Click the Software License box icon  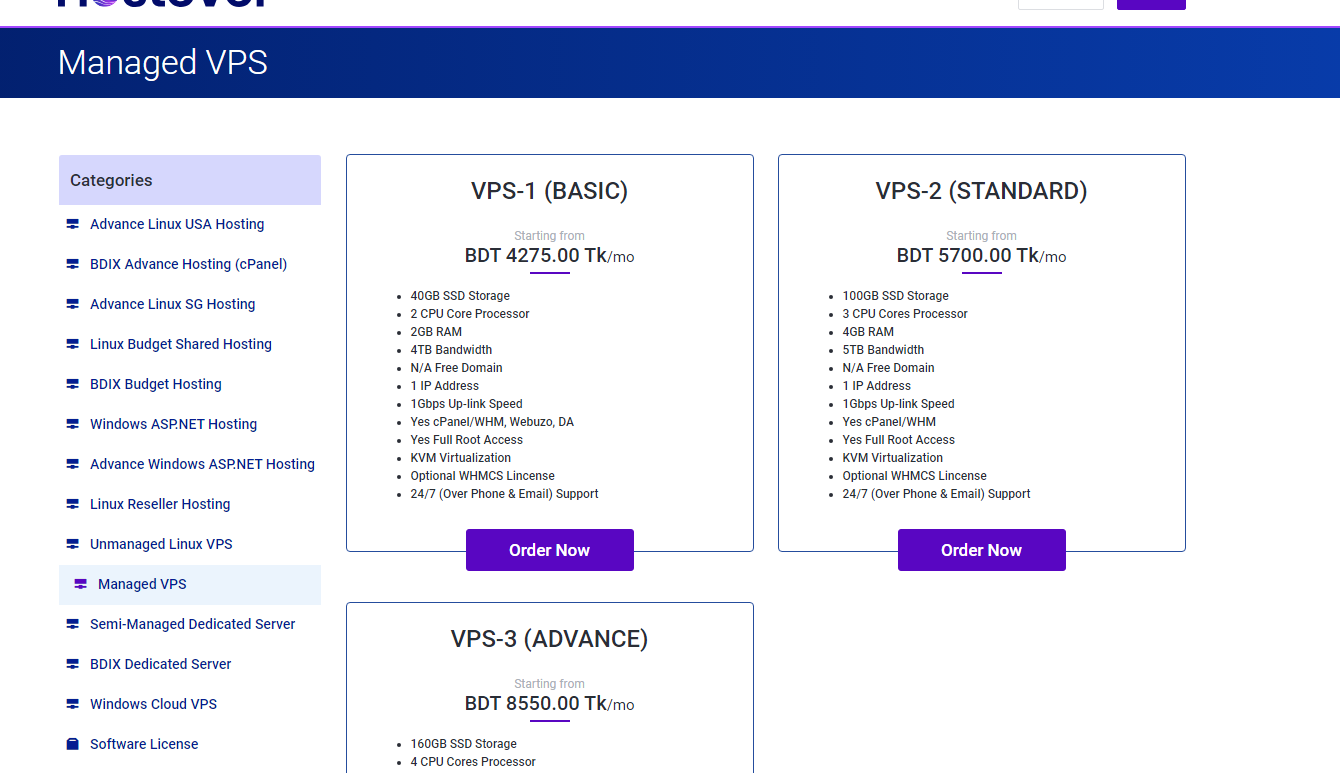point(72,744)
